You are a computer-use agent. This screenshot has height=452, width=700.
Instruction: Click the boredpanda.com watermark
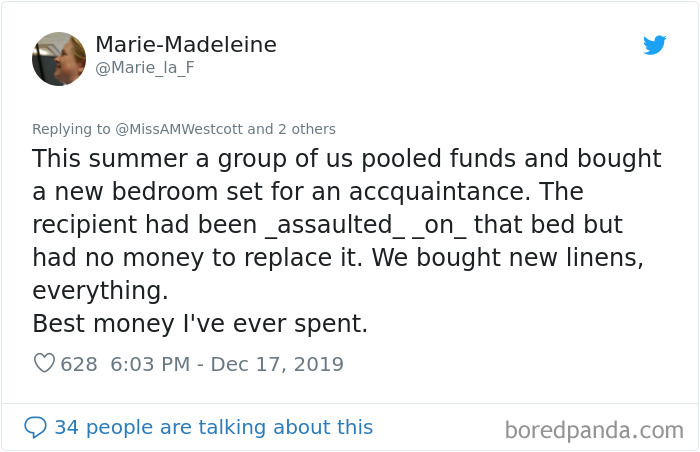[x=594, y=430]
